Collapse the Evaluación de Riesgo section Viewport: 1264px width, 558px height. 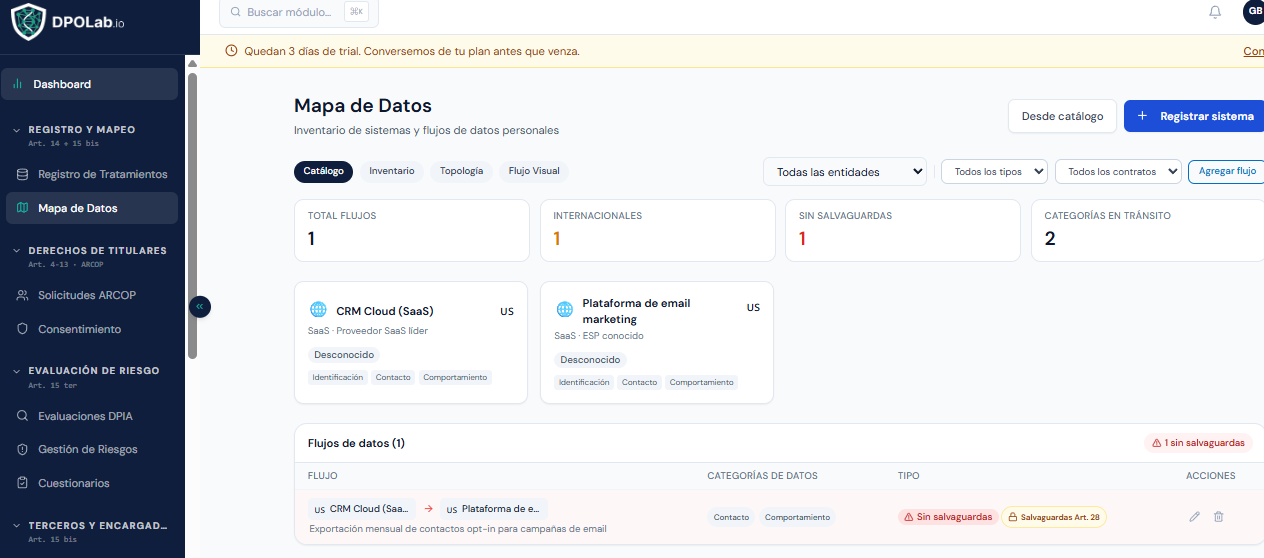[16, 371]
